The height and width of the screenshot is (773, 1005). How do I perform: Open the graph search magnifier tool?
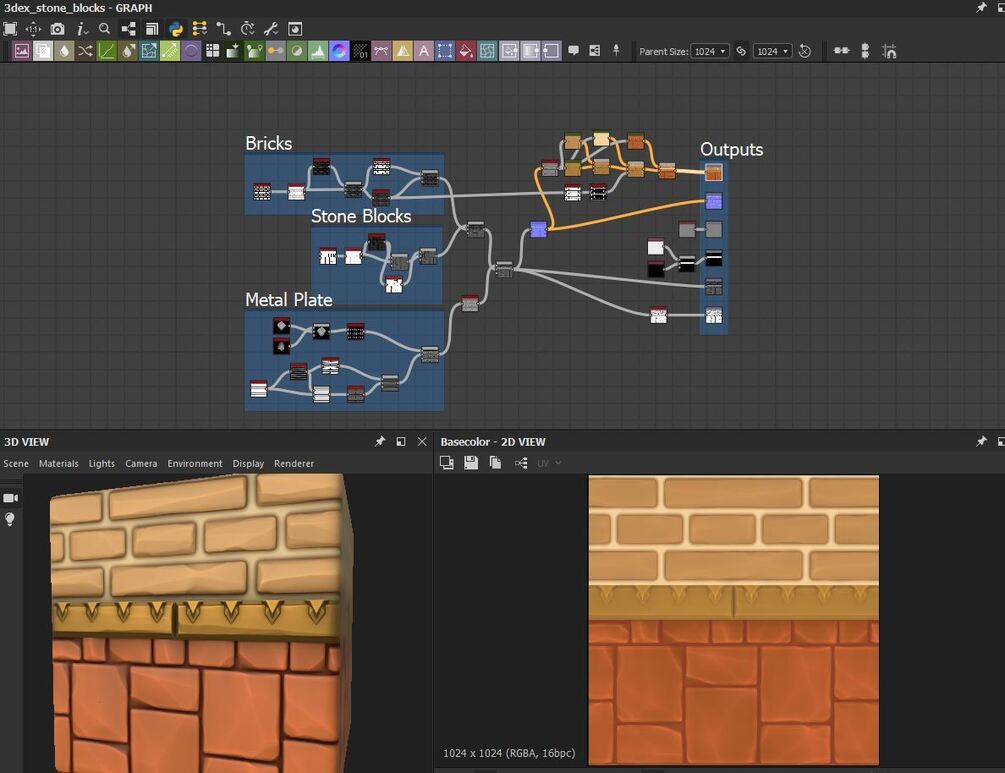click(104, 29)
